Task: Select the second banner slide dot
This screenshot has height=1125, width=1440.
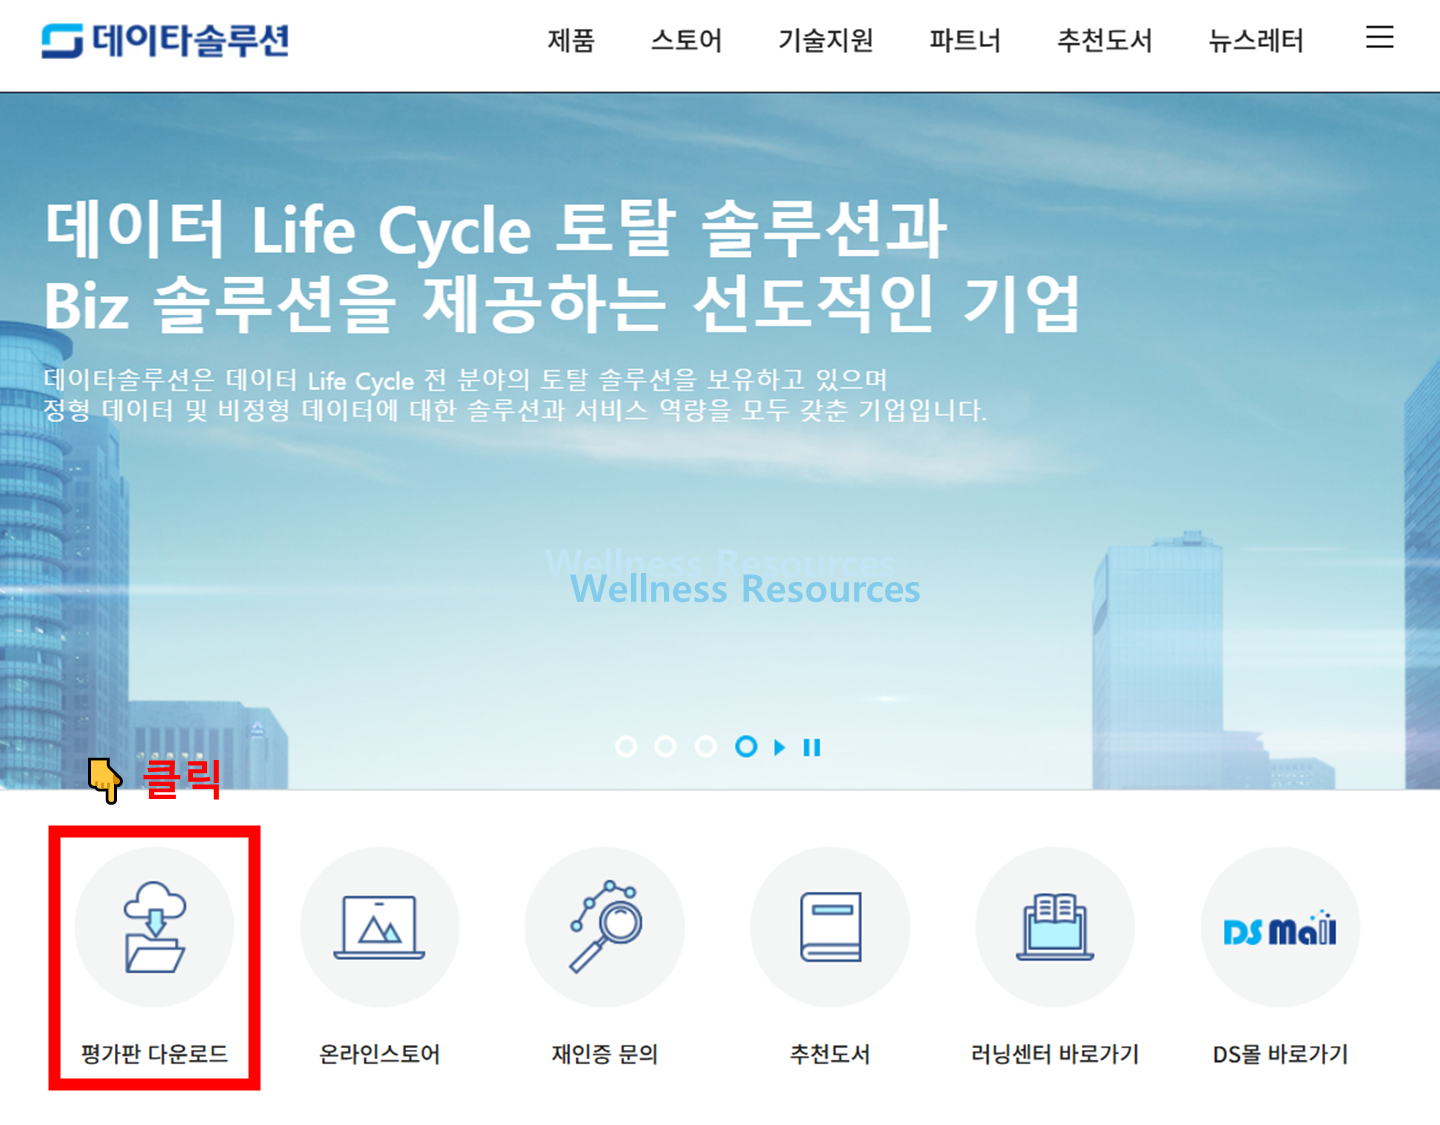Action: 665,746
